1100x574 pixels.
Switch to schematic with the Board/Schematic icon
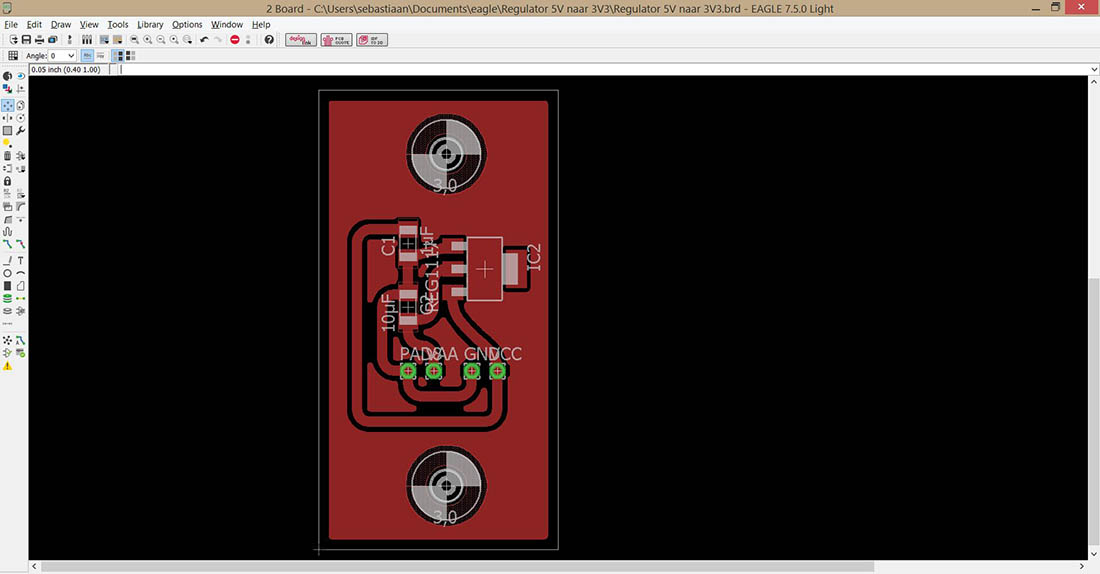(x=69, y=40)
